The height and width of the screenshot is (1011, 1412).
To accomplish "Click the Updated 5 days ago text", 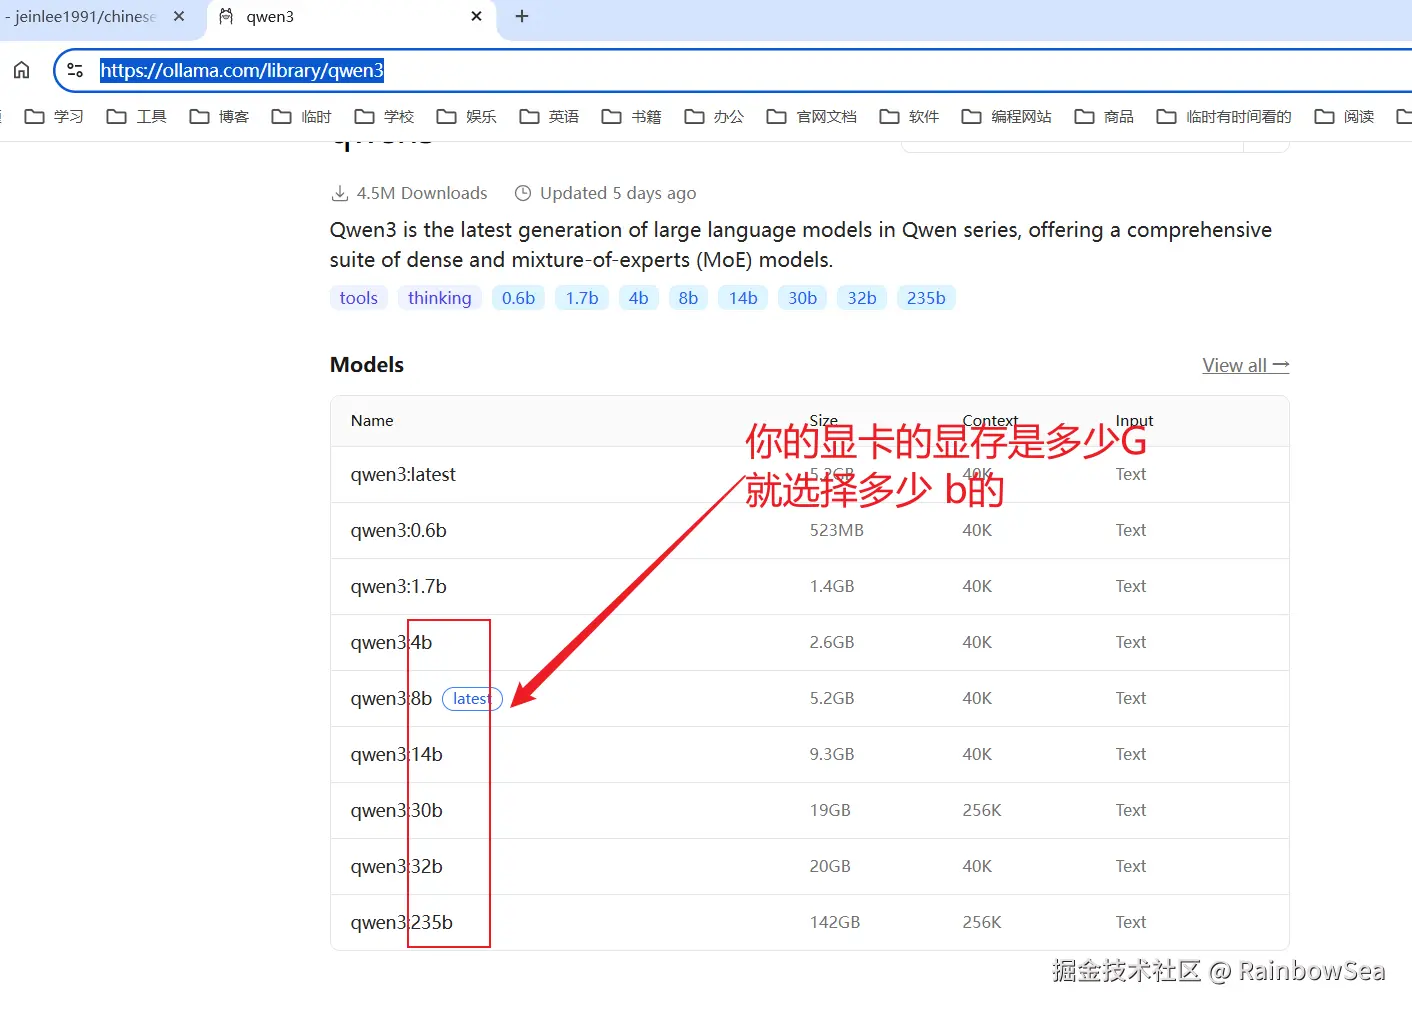I will pos(618,193).
